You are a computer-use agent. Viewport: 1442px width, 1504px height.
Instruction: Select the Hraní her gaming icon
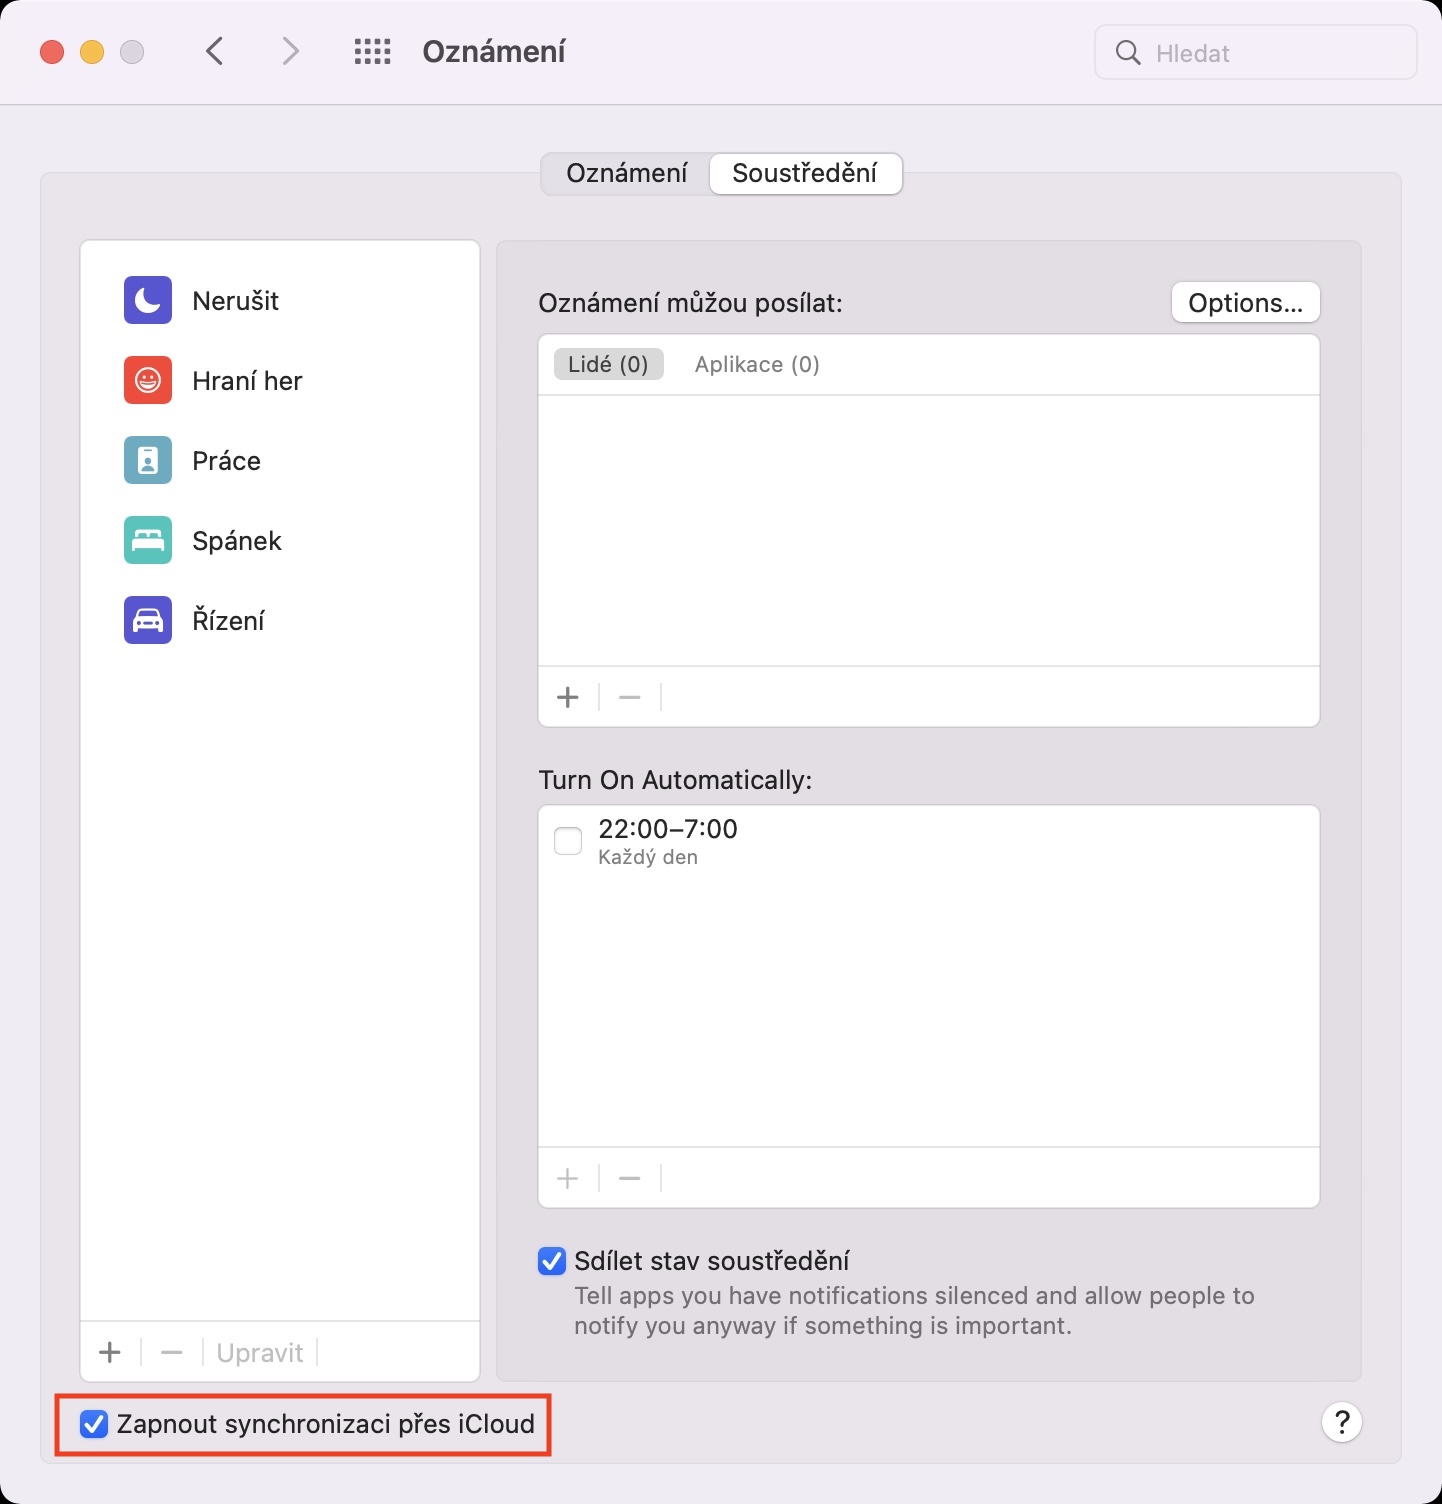point(148,380)
